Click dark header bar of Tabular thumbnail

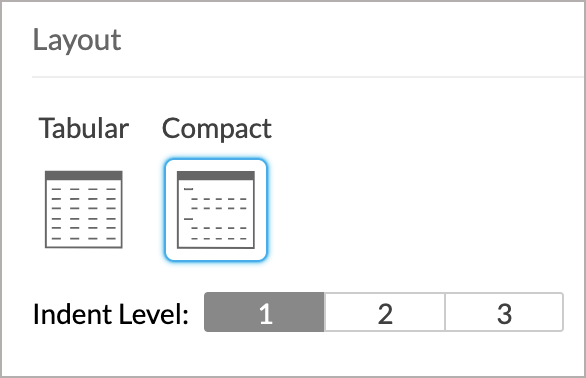click(84, 175)
